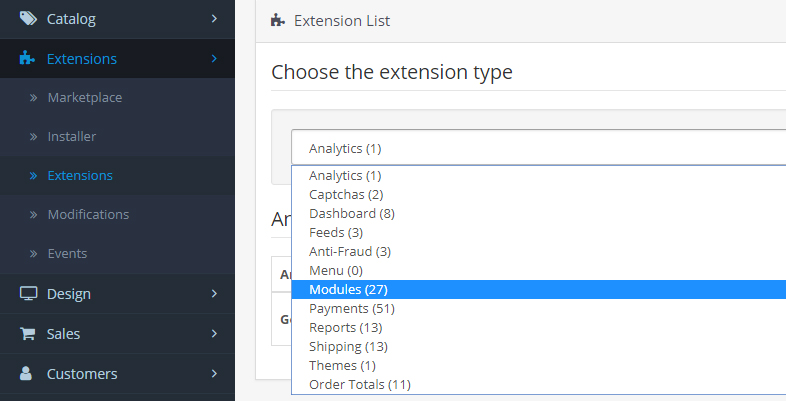
Task: Open the extension type dropdown
Action: pyautogui.click(x=538, y=148)
